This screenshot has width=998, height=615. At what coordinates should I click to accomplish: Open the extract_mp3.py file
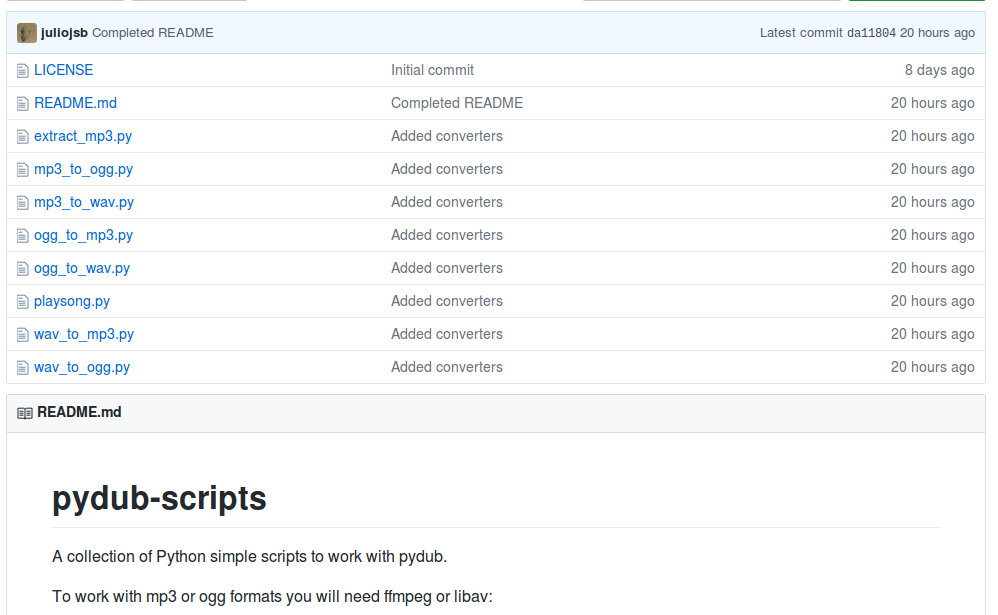tap(83, 136)
